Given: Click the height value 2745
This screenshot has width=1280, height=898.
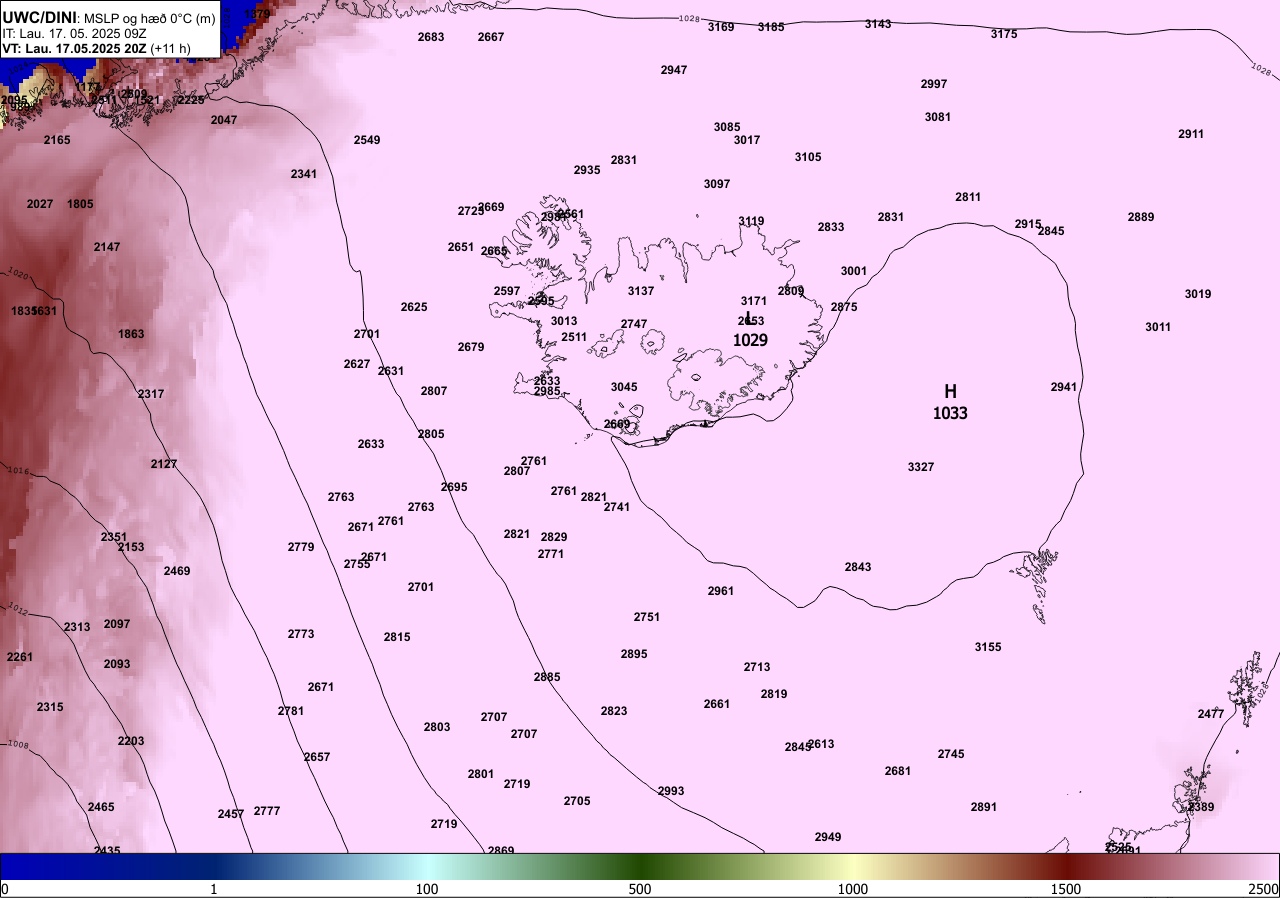Looking at the screenshot, I should click(951, 754).
